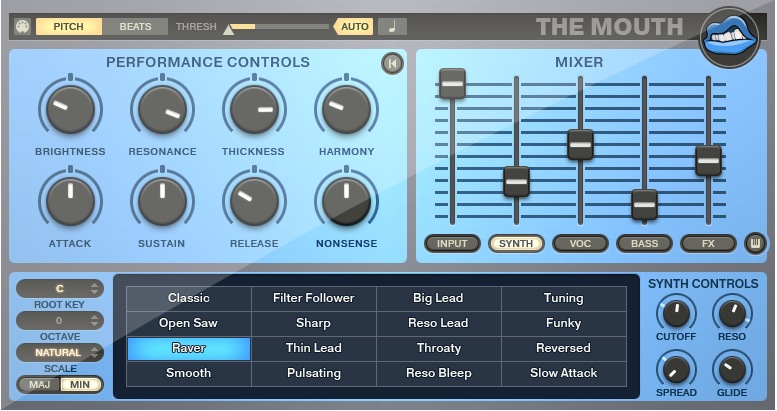
Task: Click the Spread knob
Action: coord(676,369)
